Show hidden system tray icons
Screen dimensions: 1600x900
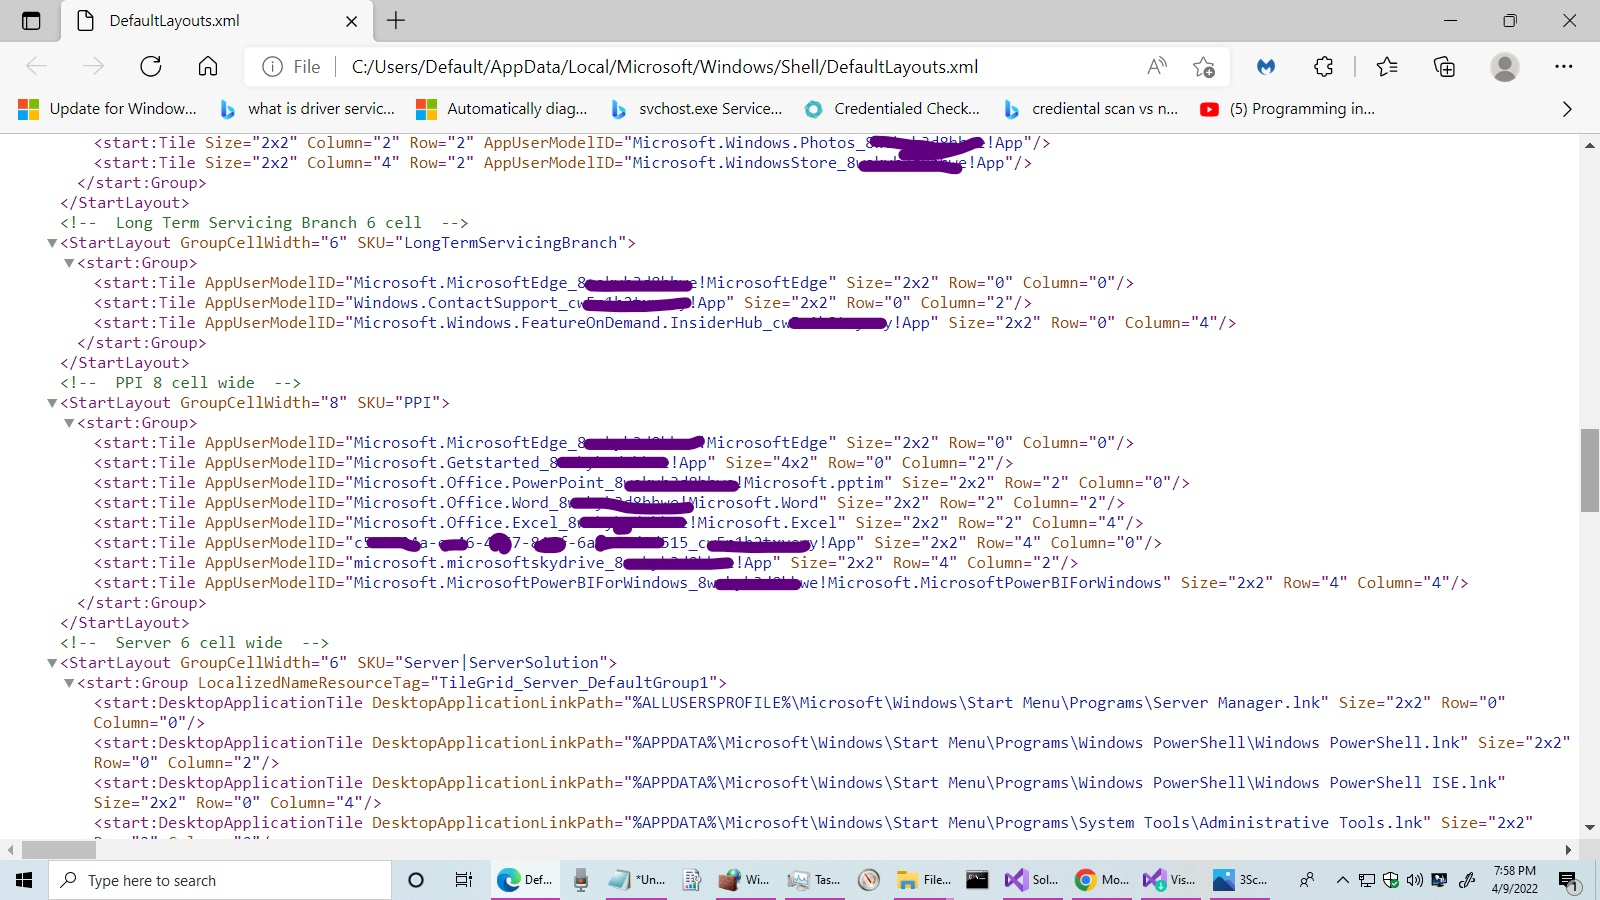point(1342,880)
